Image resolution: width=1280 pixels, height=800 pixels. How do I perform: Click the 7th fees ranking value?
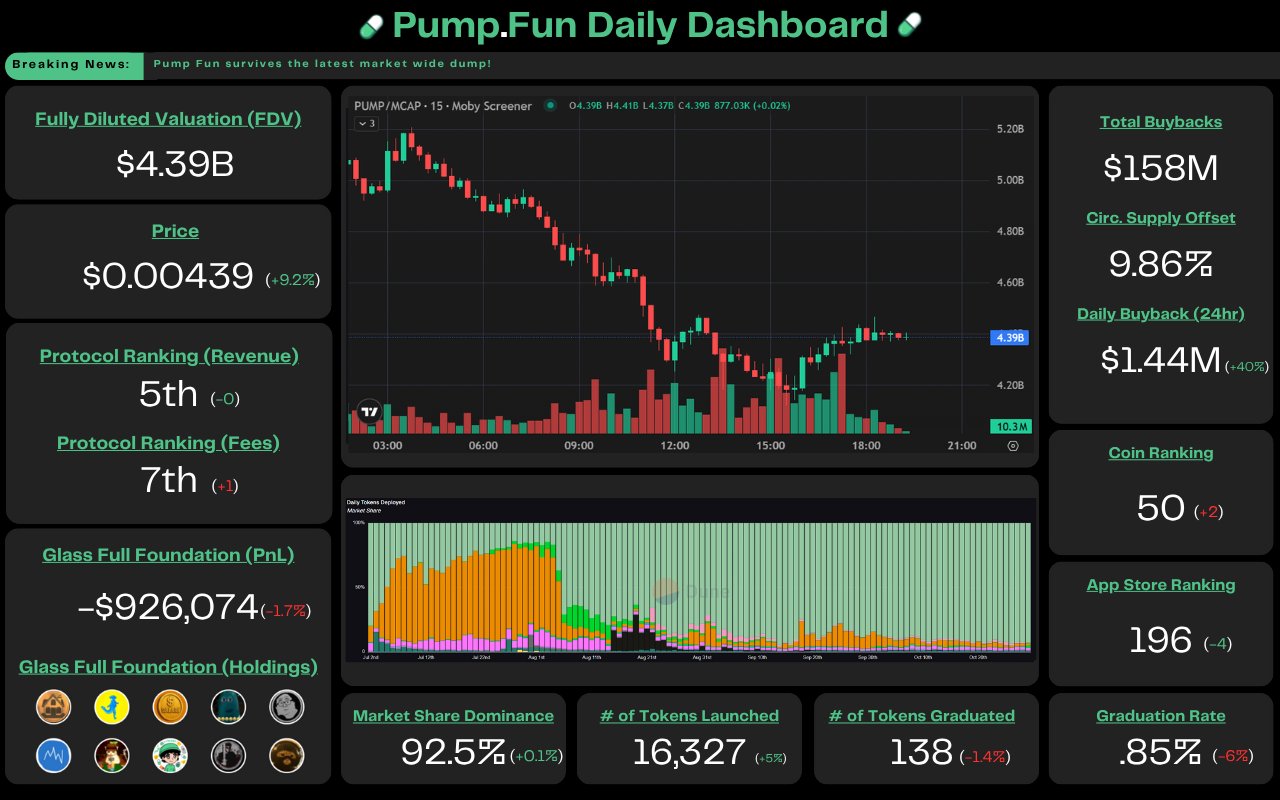169,480
